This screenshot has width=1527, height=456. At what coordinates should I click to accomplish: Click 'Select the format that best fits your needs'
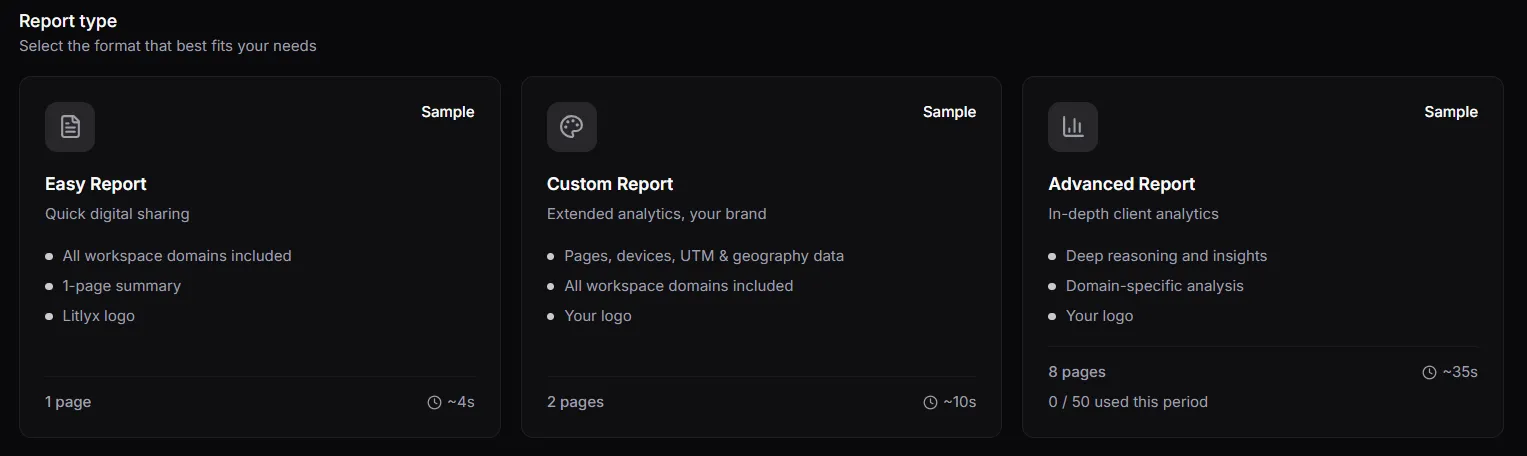pos(168,46)
